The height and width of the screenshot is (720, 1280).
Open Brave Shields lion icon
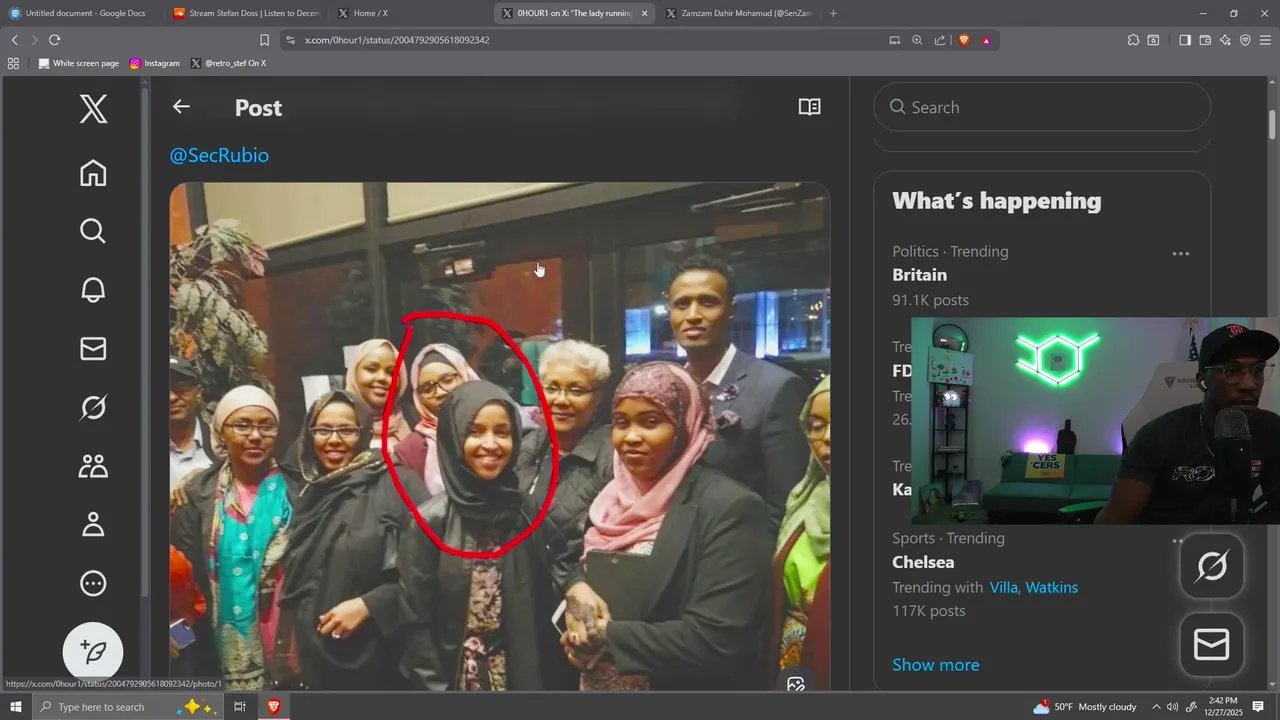964,40
